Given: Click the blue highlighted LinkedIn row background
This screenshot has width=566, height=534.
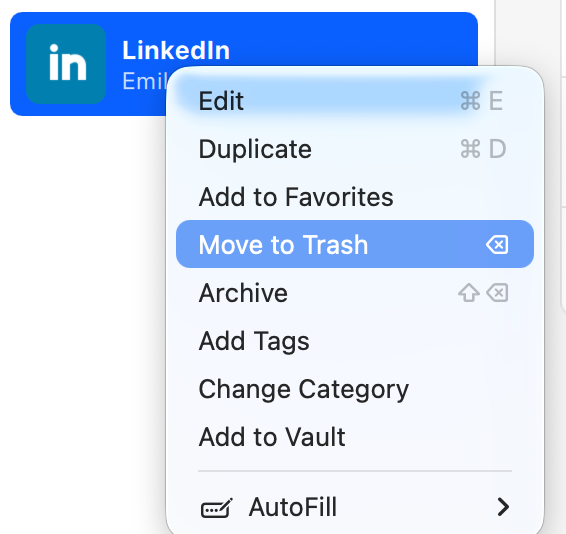Looking at the screenshot, I should (x=244, y=64).
